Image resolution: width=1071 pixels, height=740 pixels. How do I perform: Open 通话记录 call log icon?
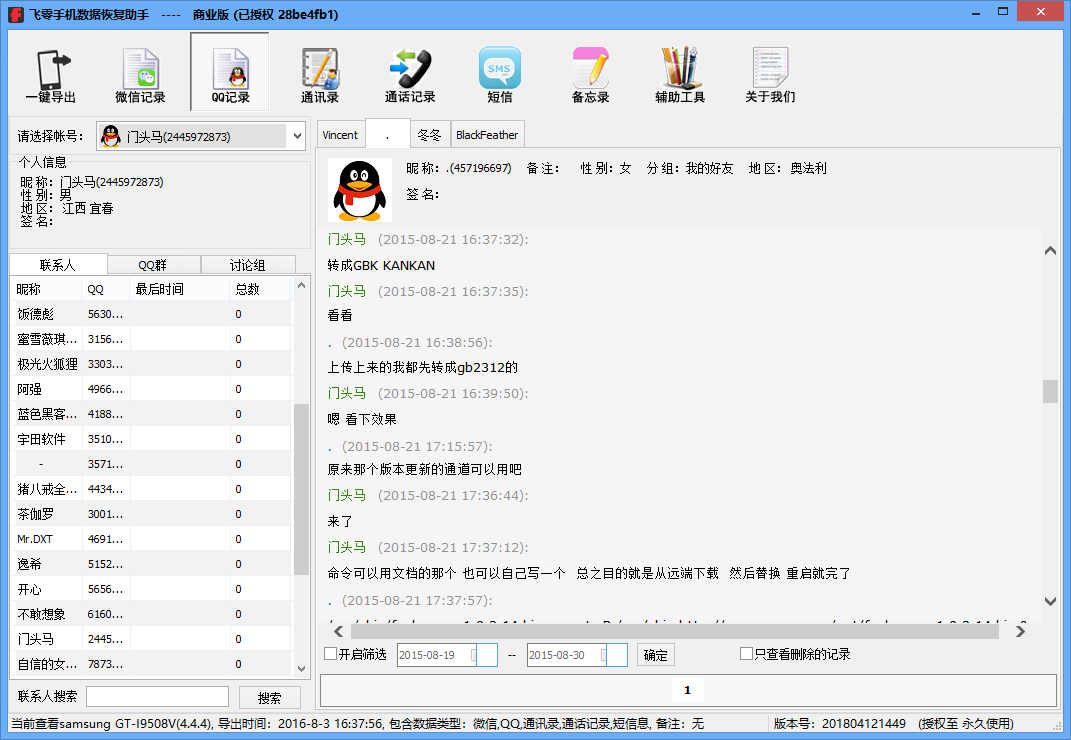tap(410, 74)
